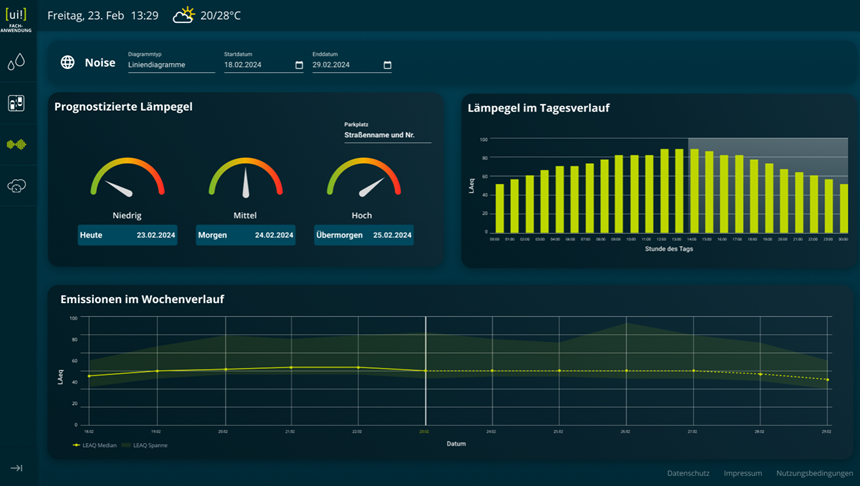Select the Morgen 24.02.2024 forecast
The image size is (860, 486).
click(245, 235)
